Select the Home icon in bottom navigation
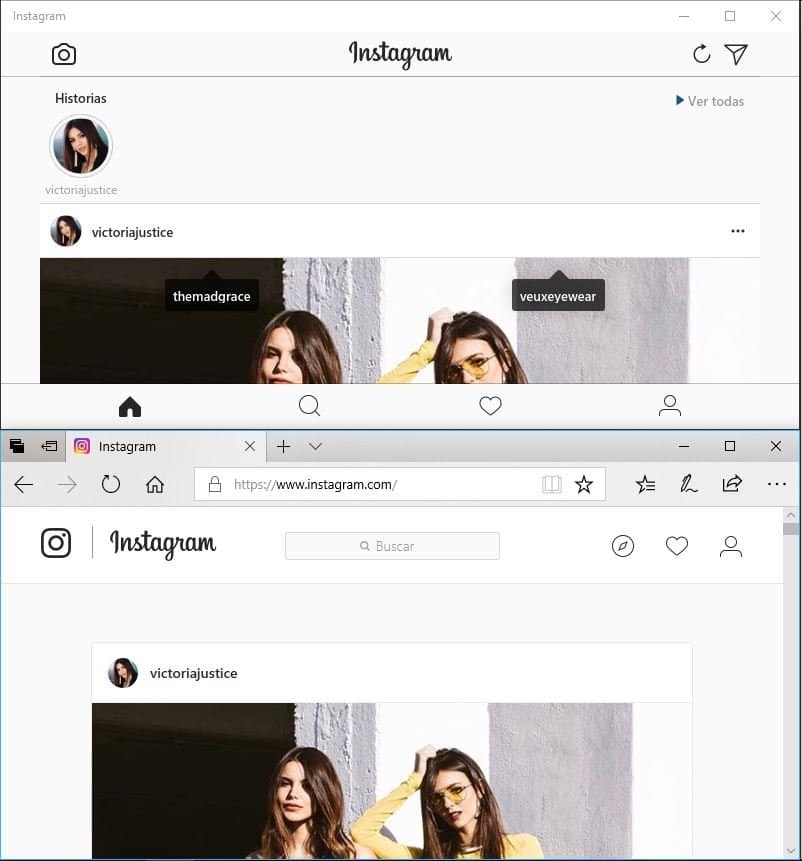Viewport: 802px width, 861px height. point(129,406)
